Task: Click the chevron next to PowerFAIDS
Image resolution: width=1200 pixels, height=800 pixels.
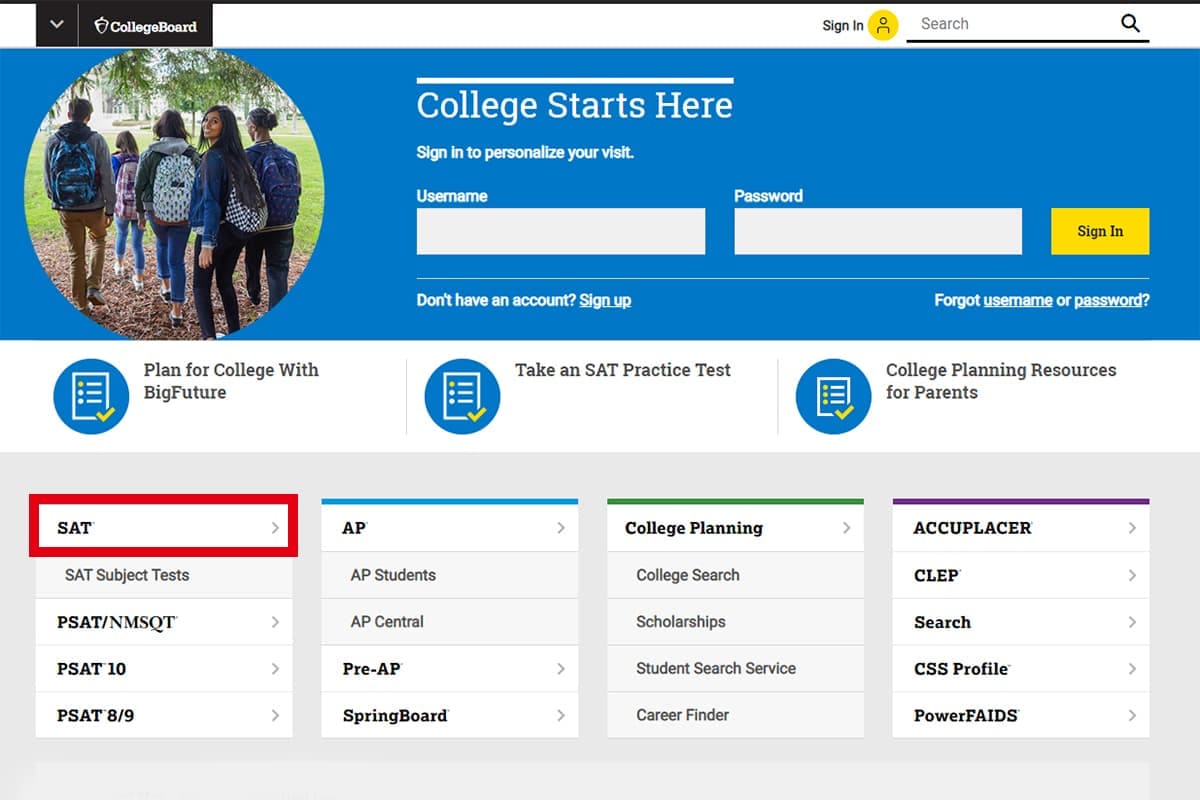Action: [x=1132, y=716]
